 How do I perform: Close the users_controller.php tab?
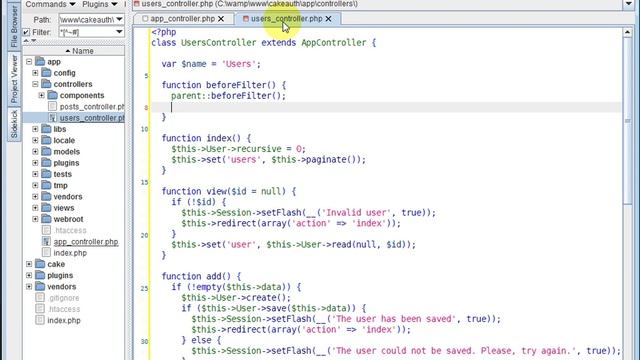328,19
